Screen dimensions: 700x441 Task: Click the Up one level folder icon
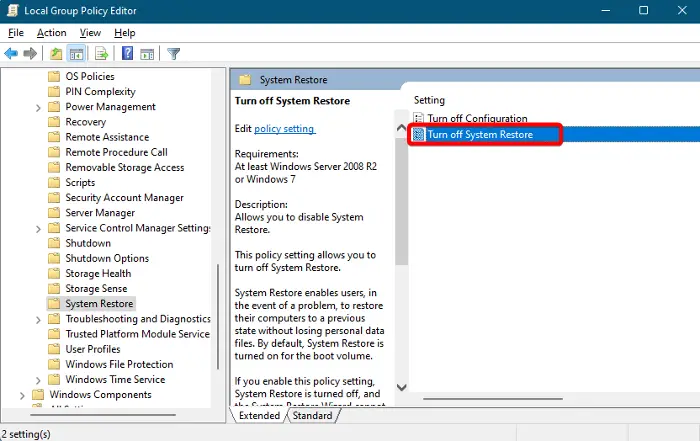(x=56, y=54)
